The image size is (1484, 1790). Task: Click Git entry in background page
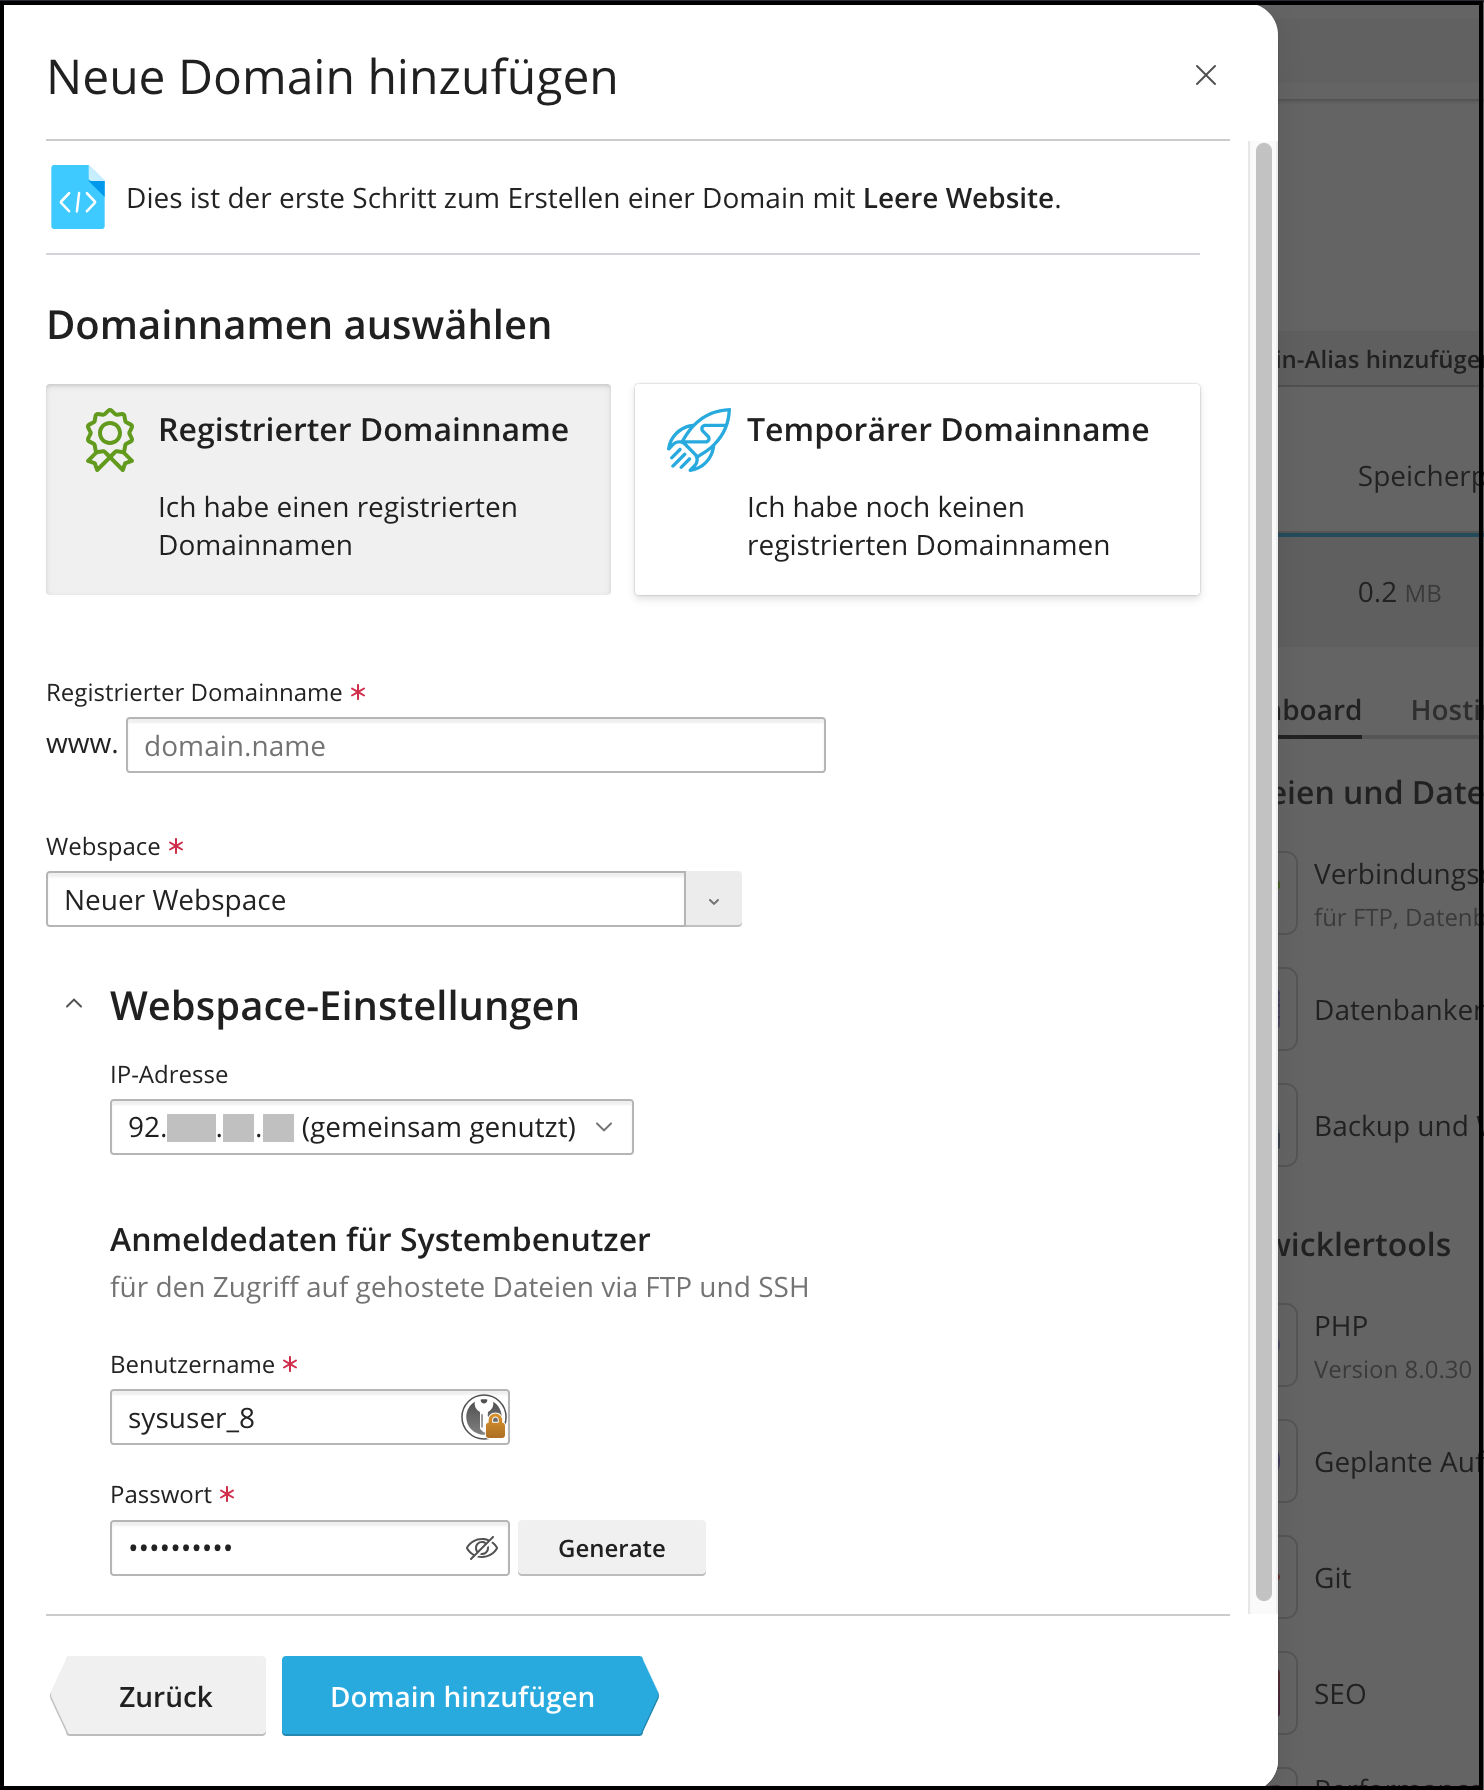[x=1332, y=1578]
